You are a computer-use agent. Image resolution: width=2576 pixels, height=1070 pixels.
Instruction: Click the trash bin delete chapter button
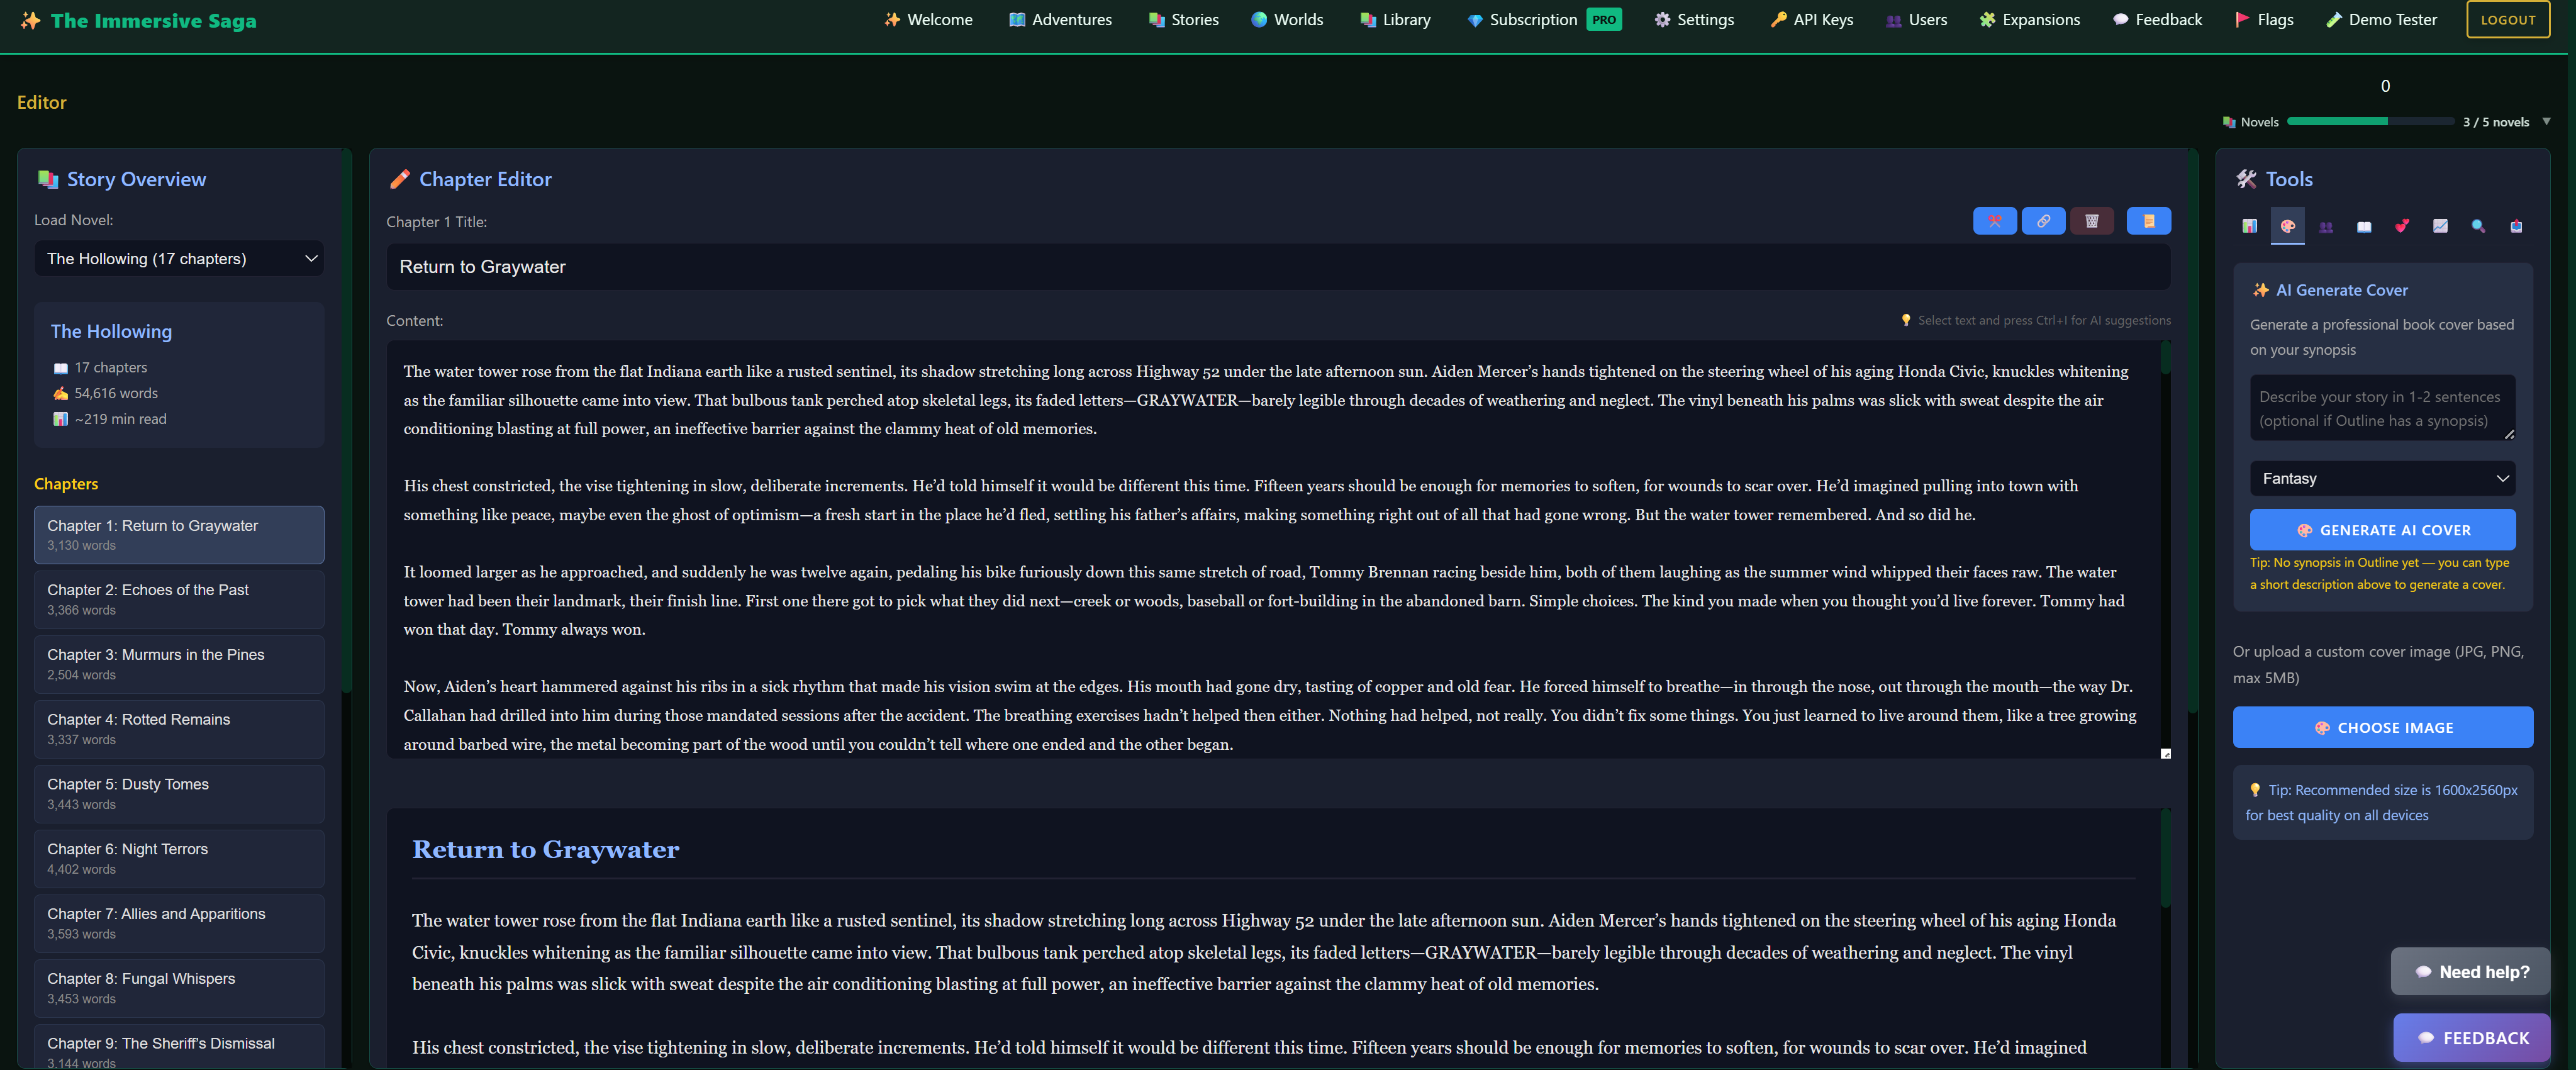pyautogui.click(x=2091, y=221)
